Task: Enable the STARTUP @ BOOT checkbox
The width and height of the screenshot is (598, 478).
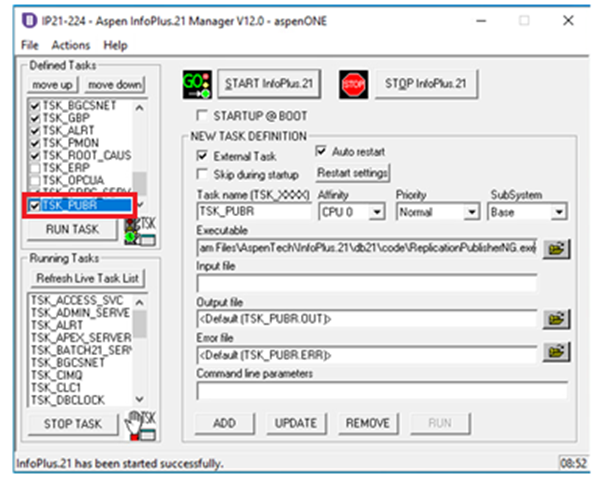Action: [202, 115]
